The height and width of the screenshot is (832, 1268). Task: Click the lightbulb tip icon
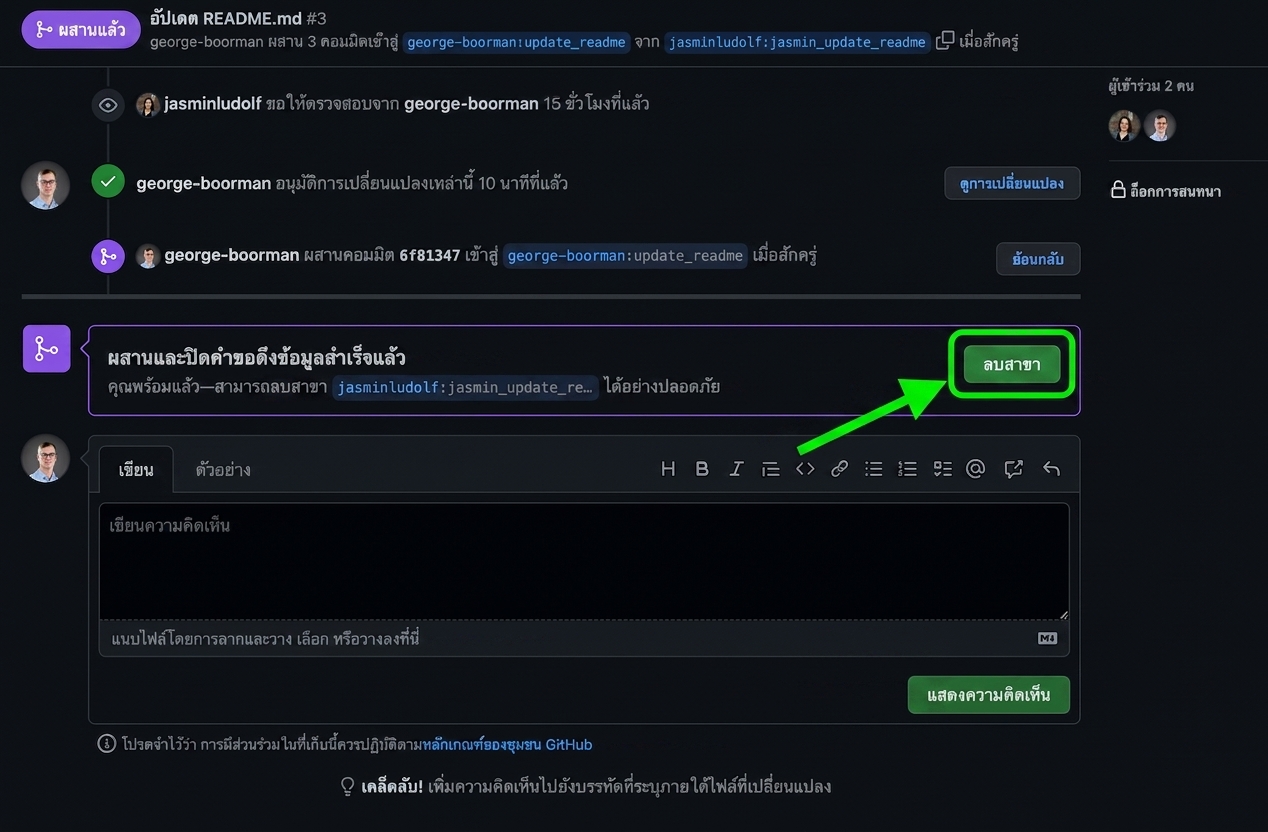coord(348,786)
